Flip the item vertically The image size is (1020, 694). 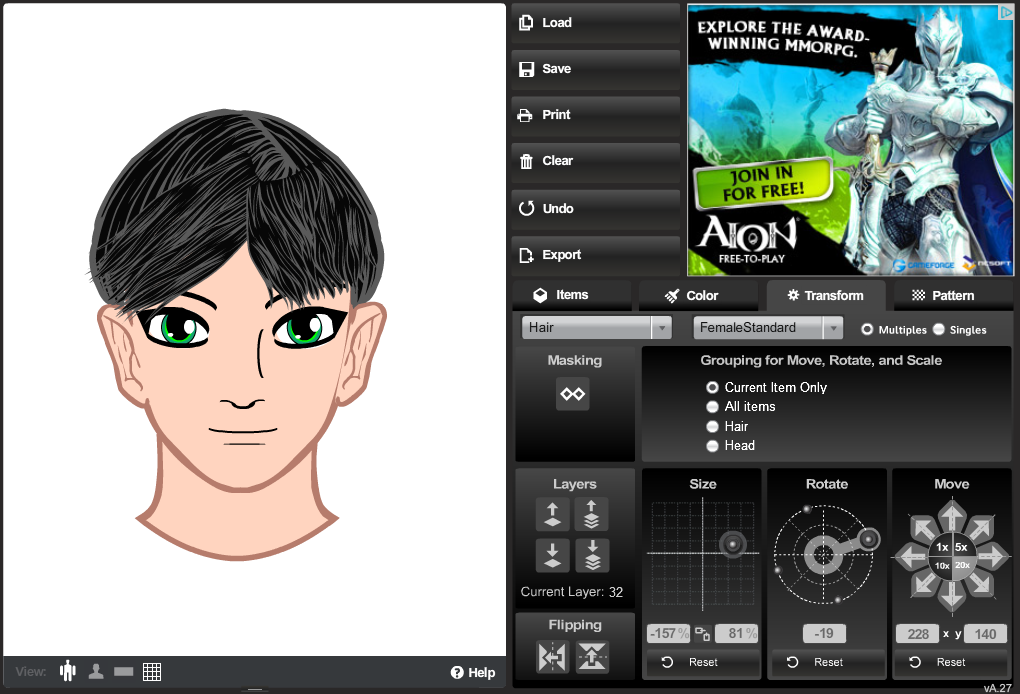coord(592,657)
